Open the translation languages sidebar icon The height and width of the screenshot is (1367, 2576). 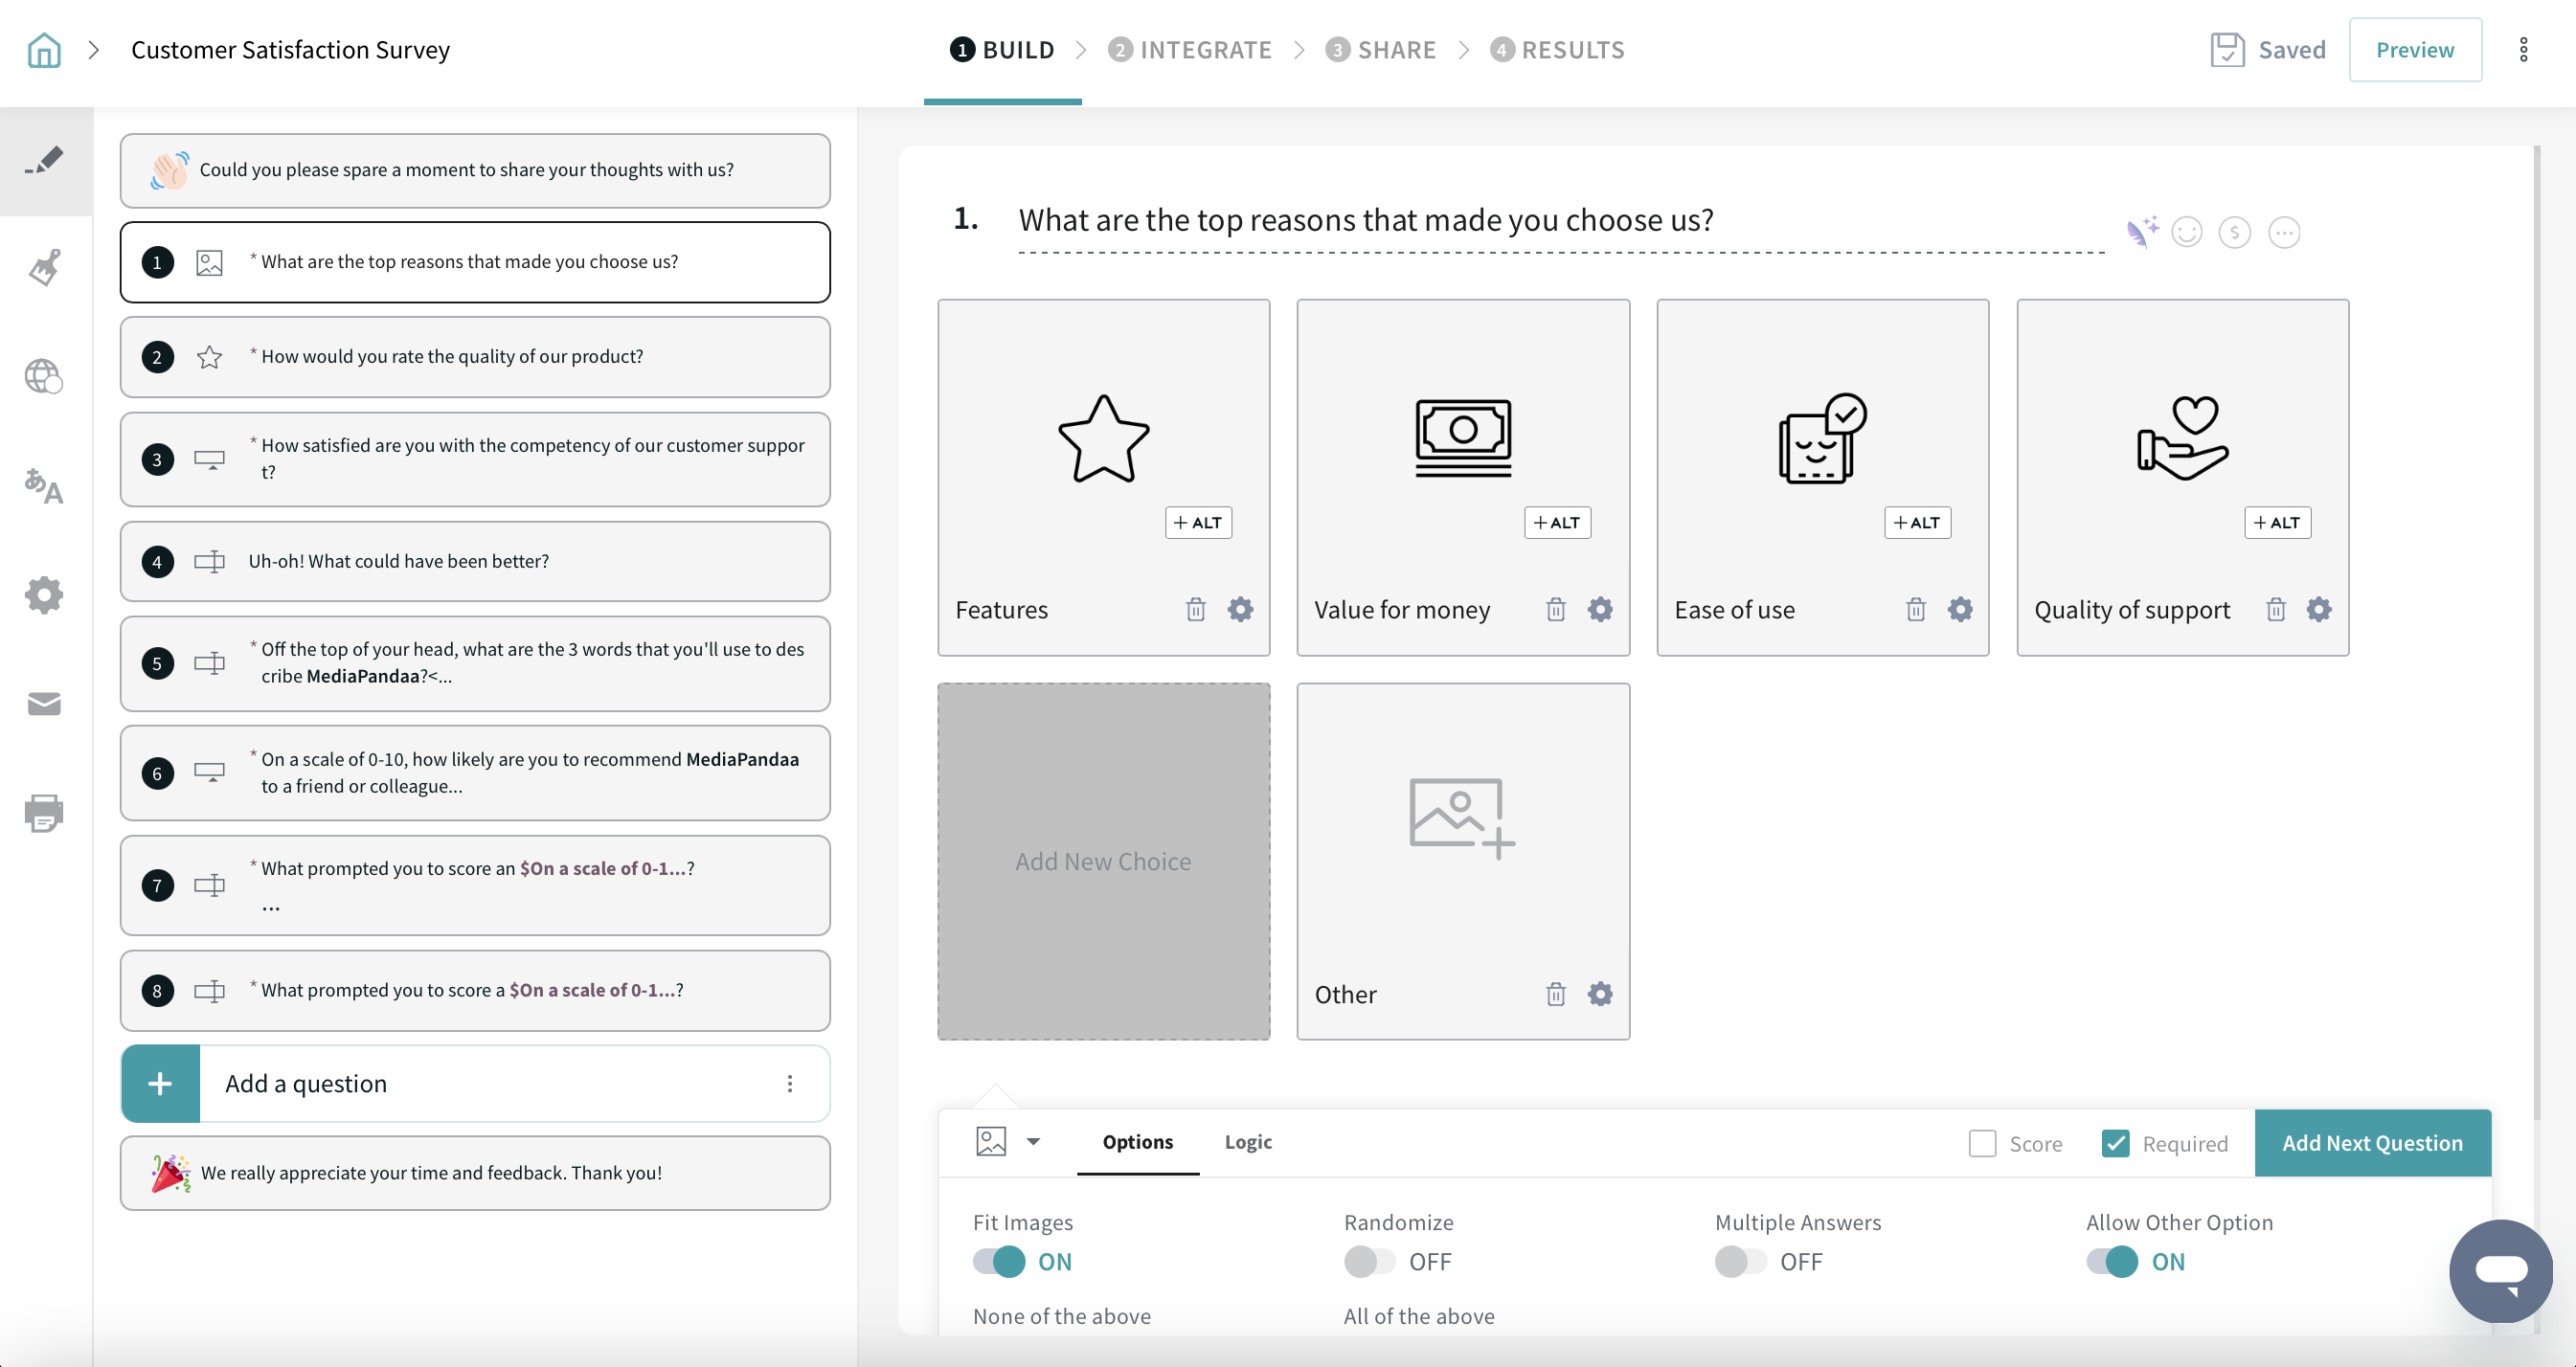pyautogui.click(x=44, y=486)
